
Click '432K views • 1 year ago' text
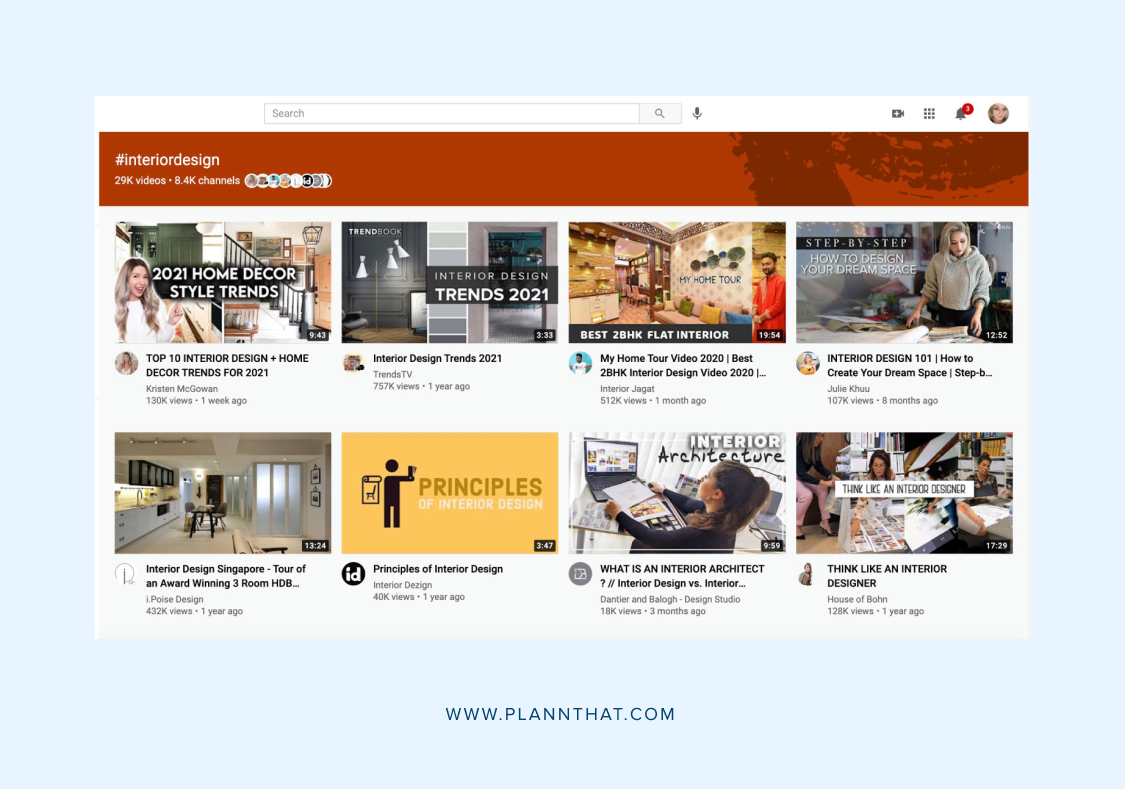[194, 611]
